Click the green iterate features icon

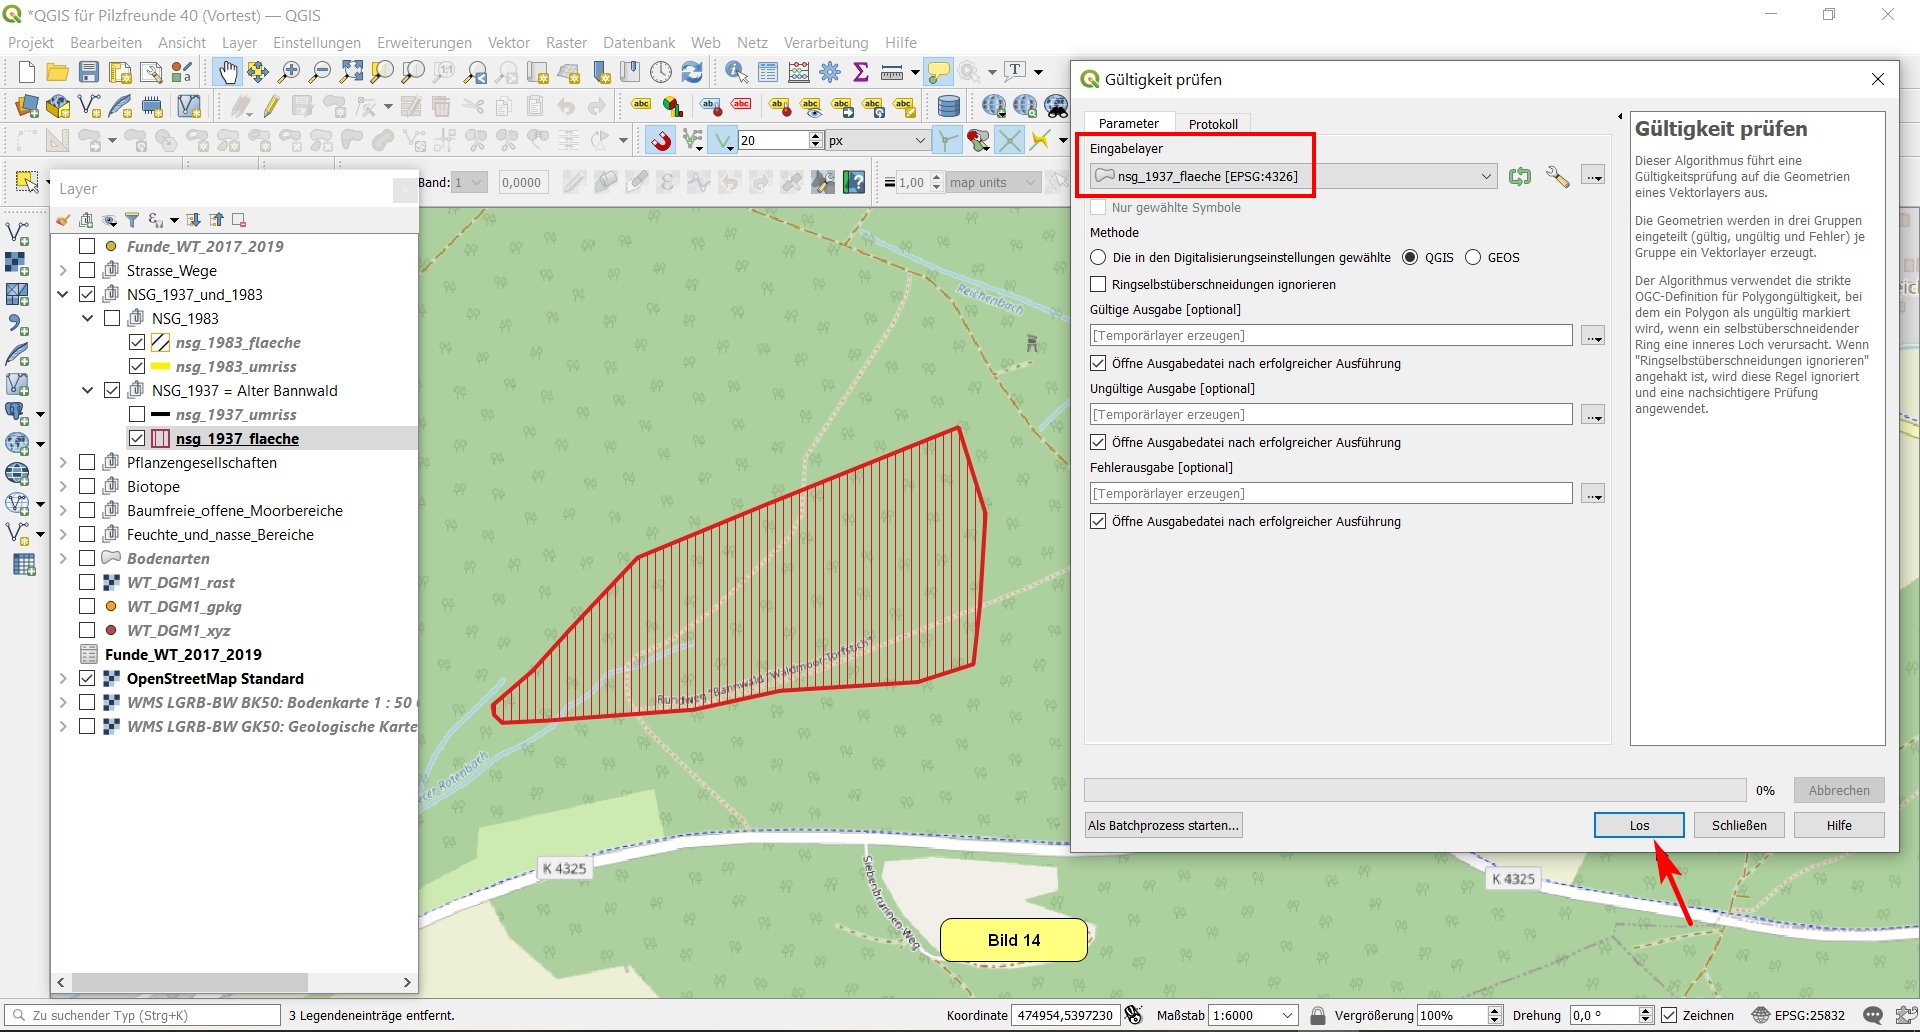pyautogui.click(x=1520, y=177)
